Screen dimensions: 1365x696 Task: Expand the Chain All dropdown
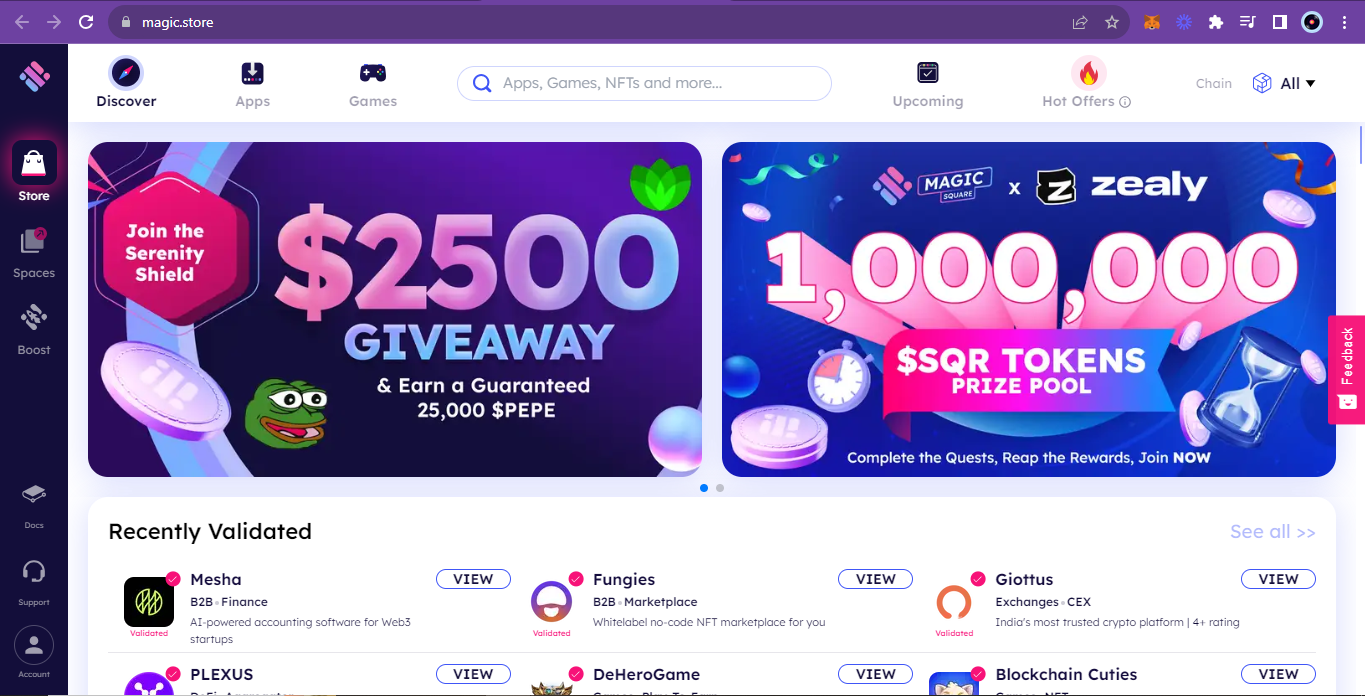pyautogui.click(x=1284, y=84)
